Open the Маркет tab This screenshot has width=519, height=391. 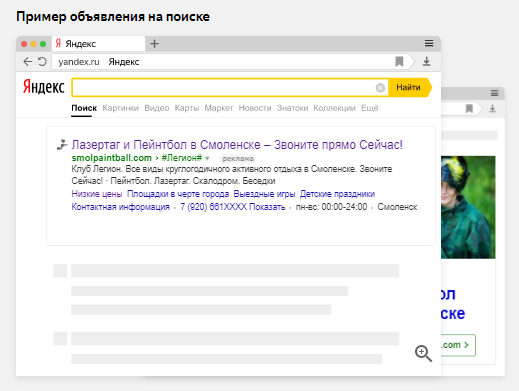pyautogui.click(x=219, y=108)
